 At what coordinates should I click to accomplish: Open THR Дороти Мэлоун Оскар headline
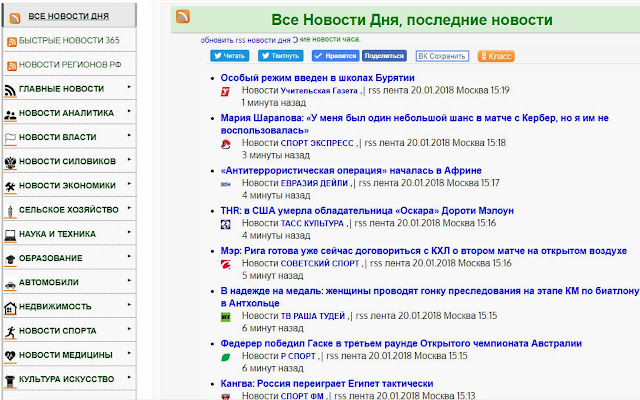tap(367, 211)
